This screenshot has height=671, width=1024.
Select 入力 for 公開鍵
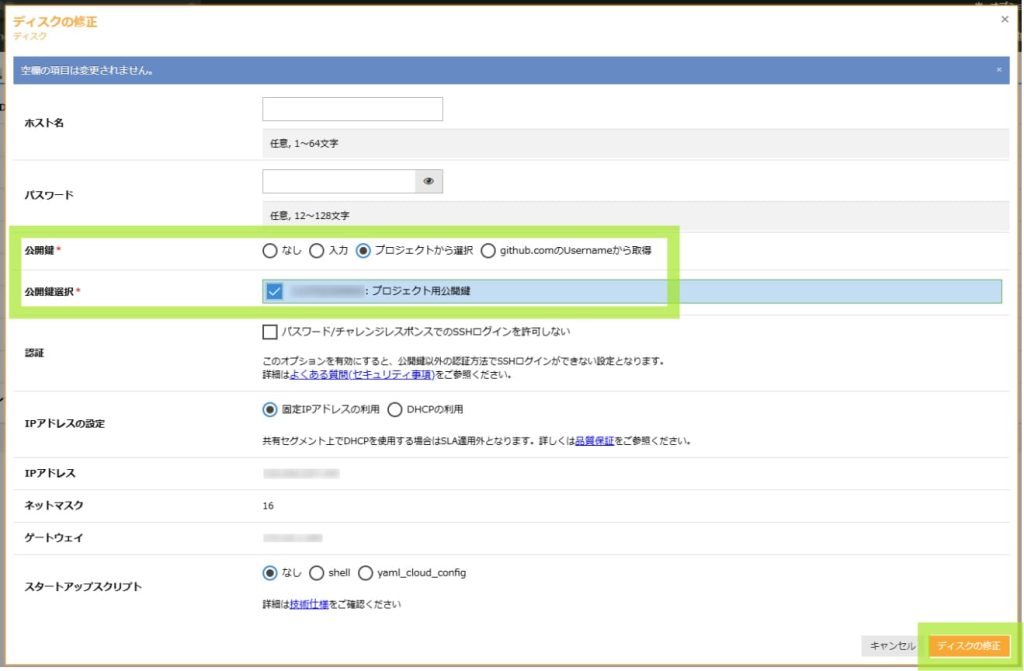point(316,251)
